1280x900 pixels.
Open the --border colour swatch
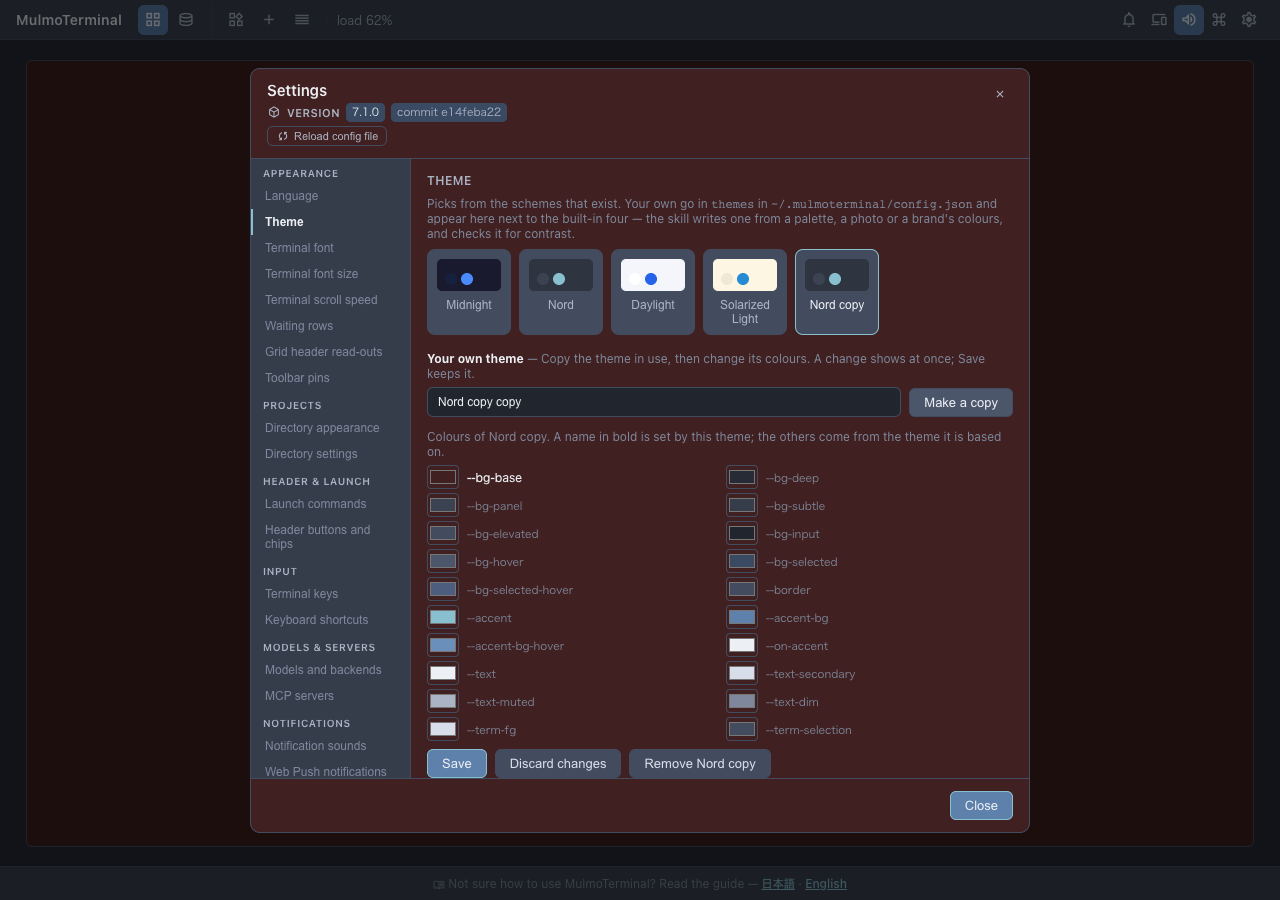point(742,590)
